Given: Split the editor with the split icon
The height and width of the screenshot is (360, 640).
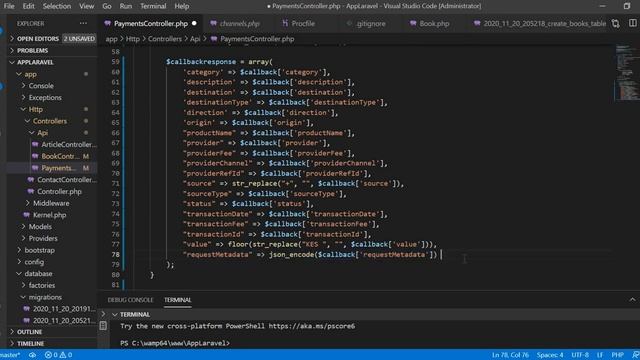Looking at the screenshot, I should point(633,23).
